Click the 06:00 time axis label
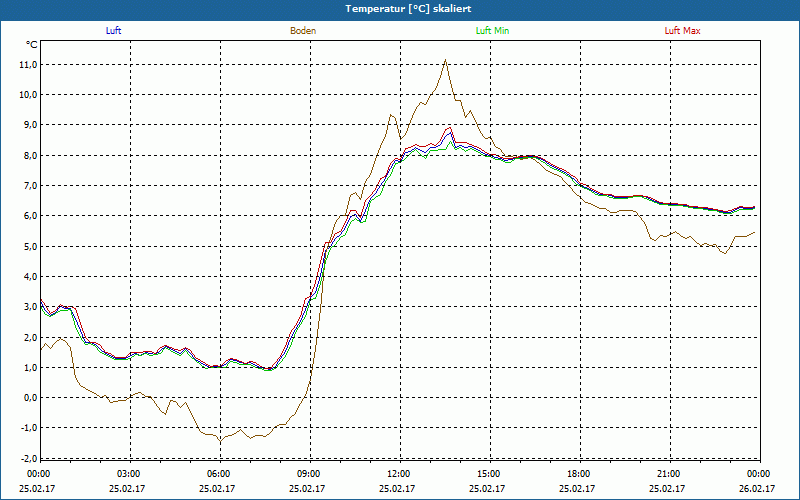800x500 pixels. click(x=218, y=474)
